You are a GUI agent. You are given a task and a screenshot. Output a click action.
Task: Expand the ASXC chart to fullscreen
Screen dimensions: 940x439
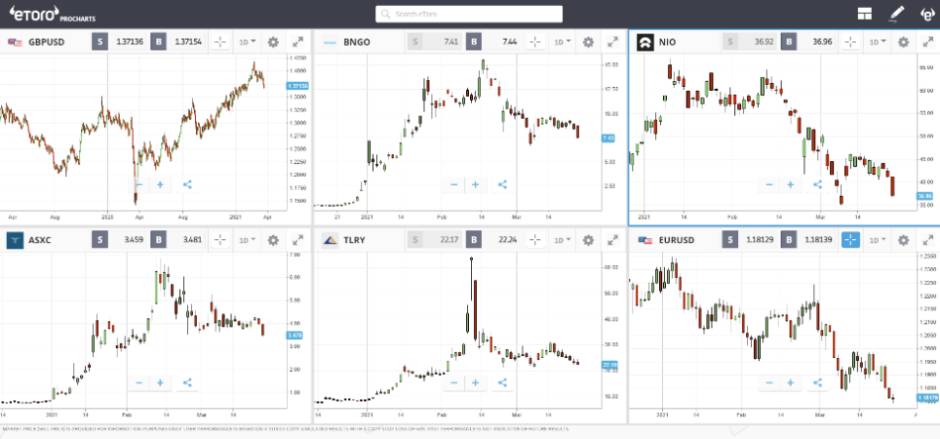(x=298, y=240)
